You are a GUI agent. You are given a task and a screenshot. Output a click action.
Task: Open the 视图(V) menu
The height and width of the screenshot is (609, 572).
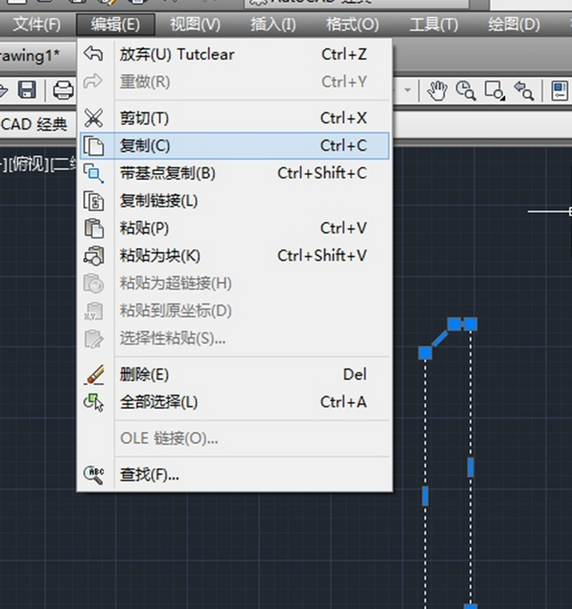(x=195, y=25)
